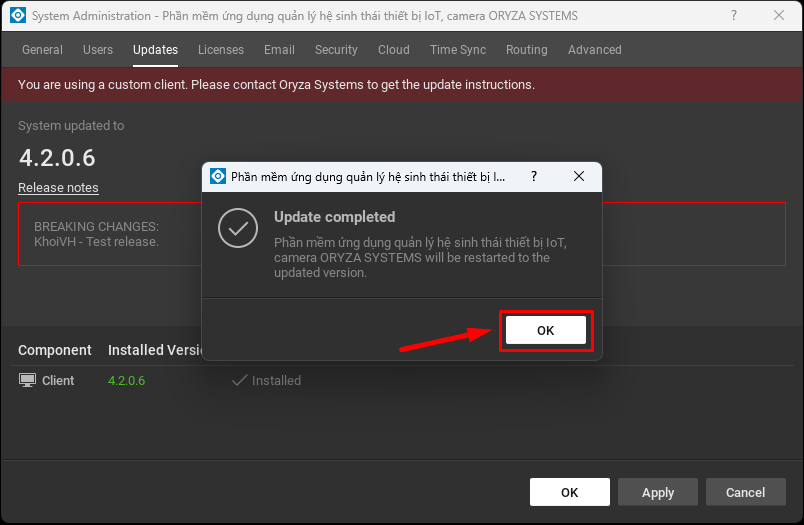Switch to the General tab
This screenshot has width=804, height=525.
tap(42, 50)
